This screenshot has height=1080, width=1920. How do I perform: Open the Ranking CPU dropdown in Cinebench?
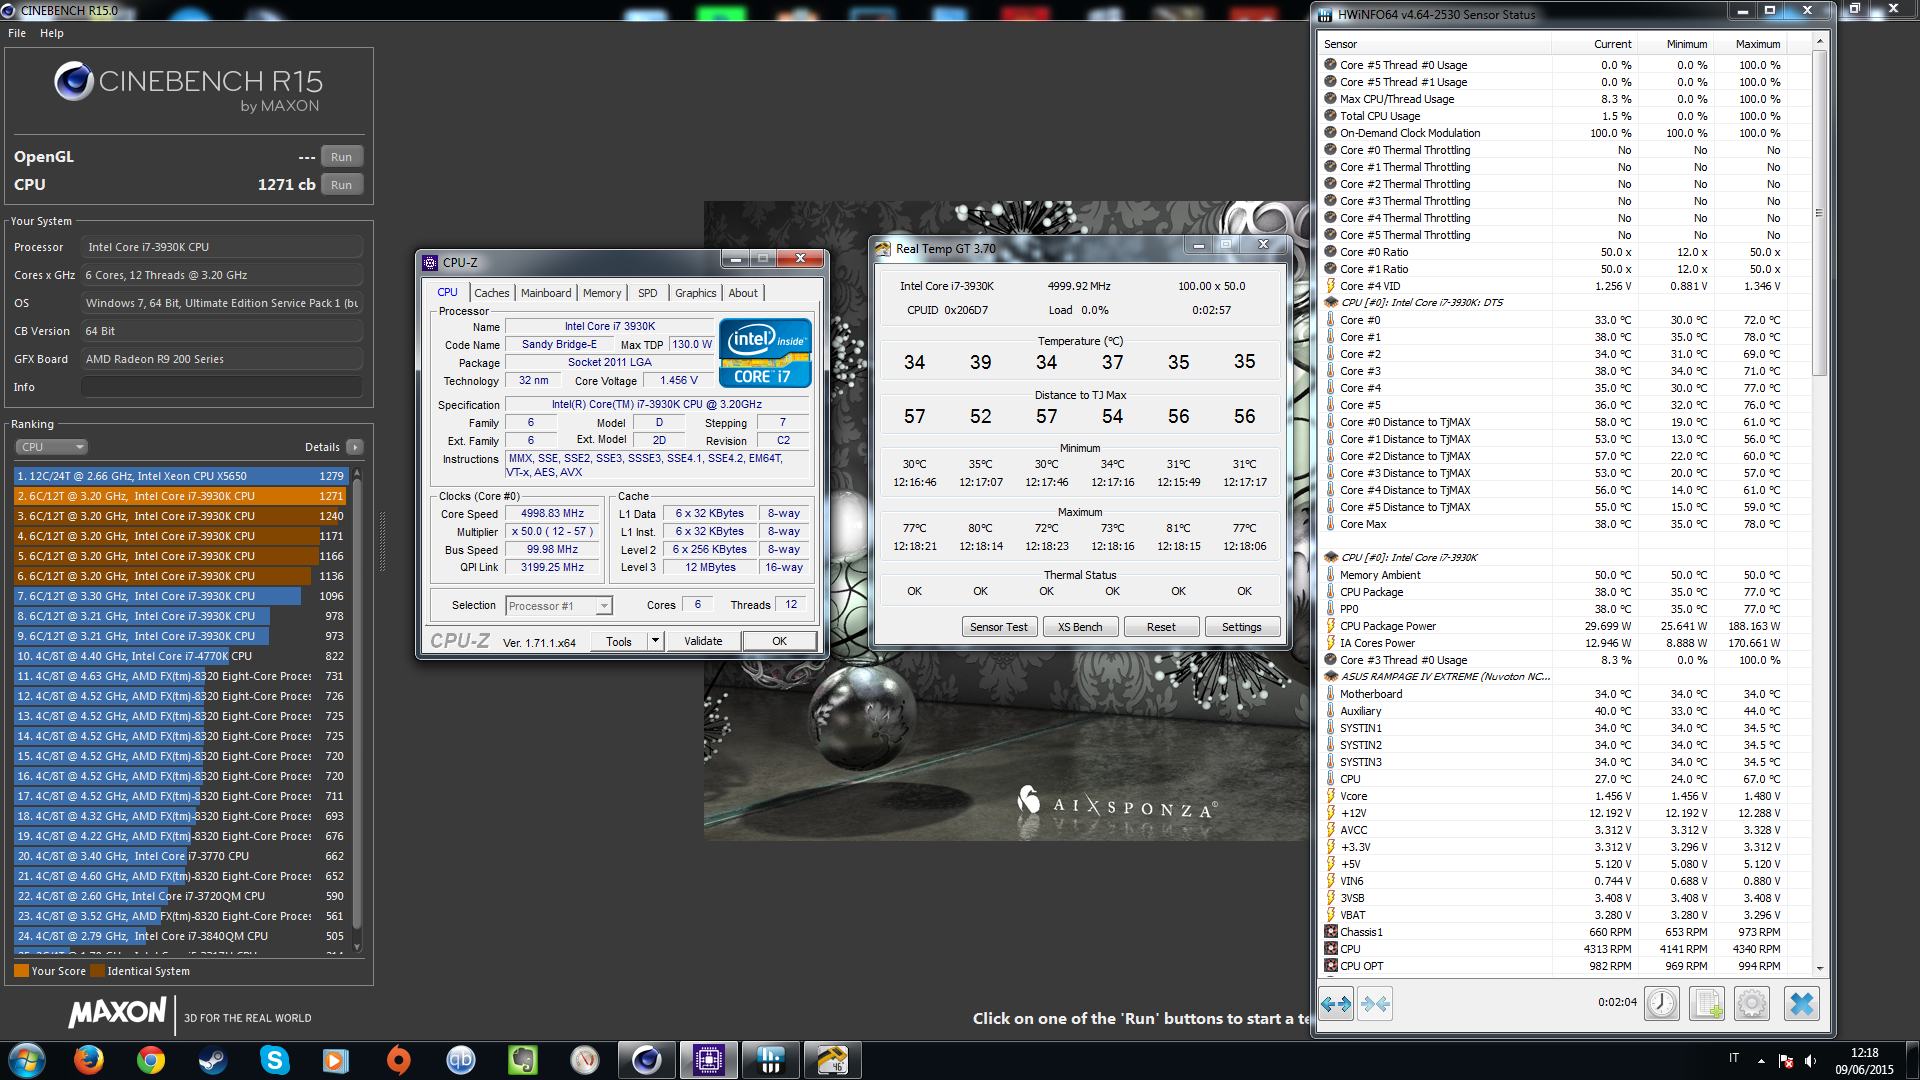click(52, 447)
